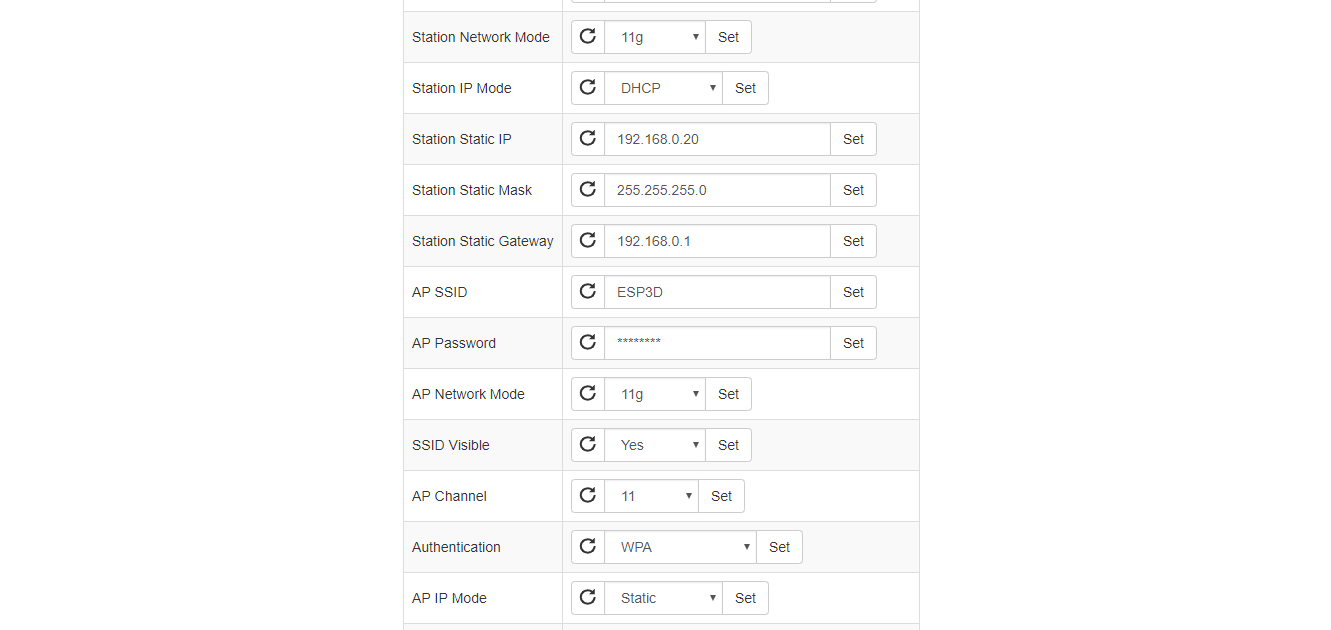
Task: Refresh the Station Network Mode value
Action: click(x=588, y=37)
